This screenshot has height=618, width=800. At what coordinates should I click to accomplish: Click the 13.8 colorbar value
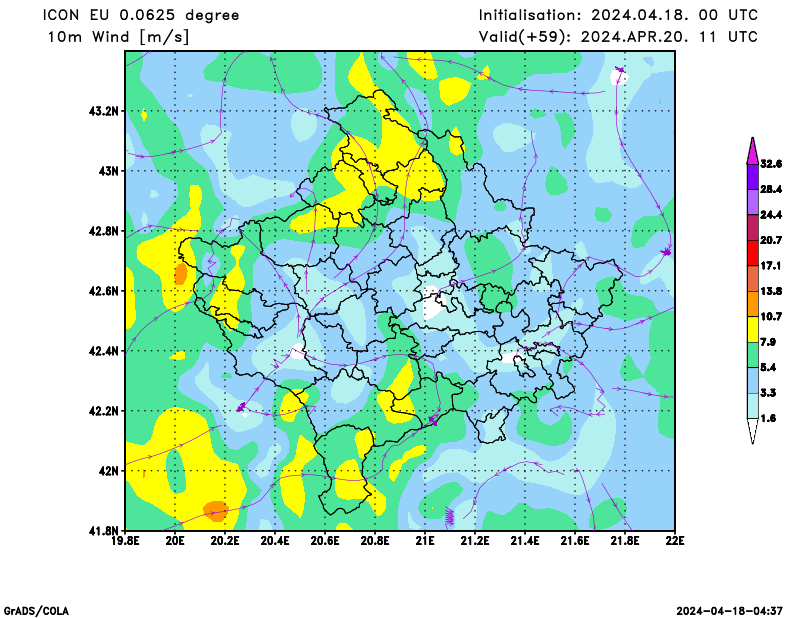[771, 291]
